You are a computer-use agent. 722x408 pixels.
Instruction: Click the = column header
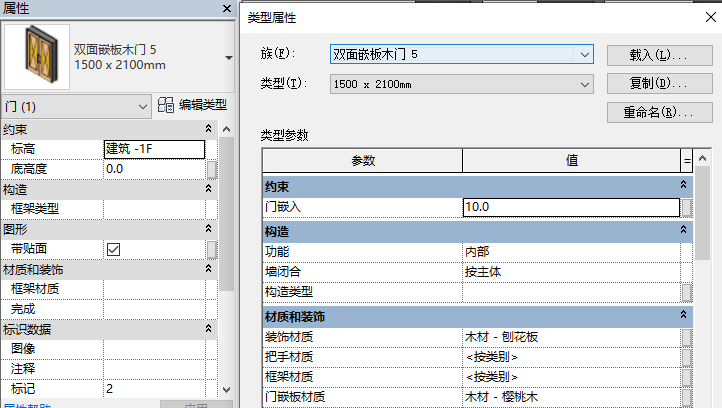coord(687,161)
